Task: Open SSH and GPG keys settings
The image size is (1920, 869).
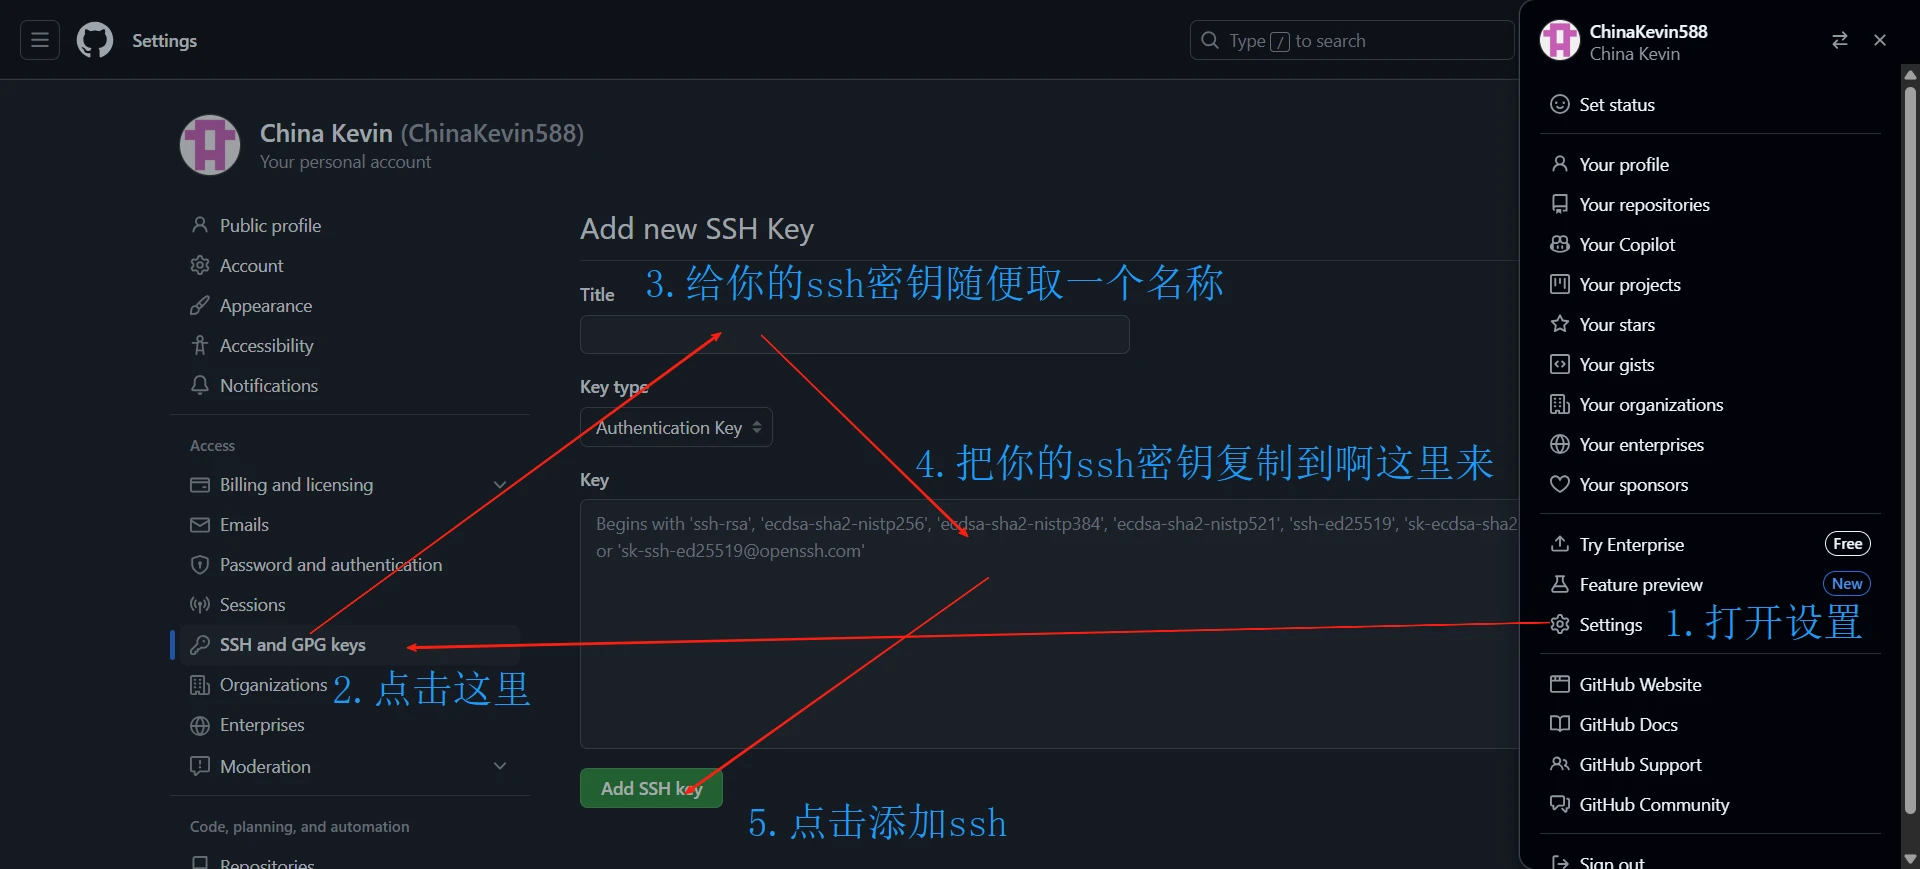Action: click(292, 645)
